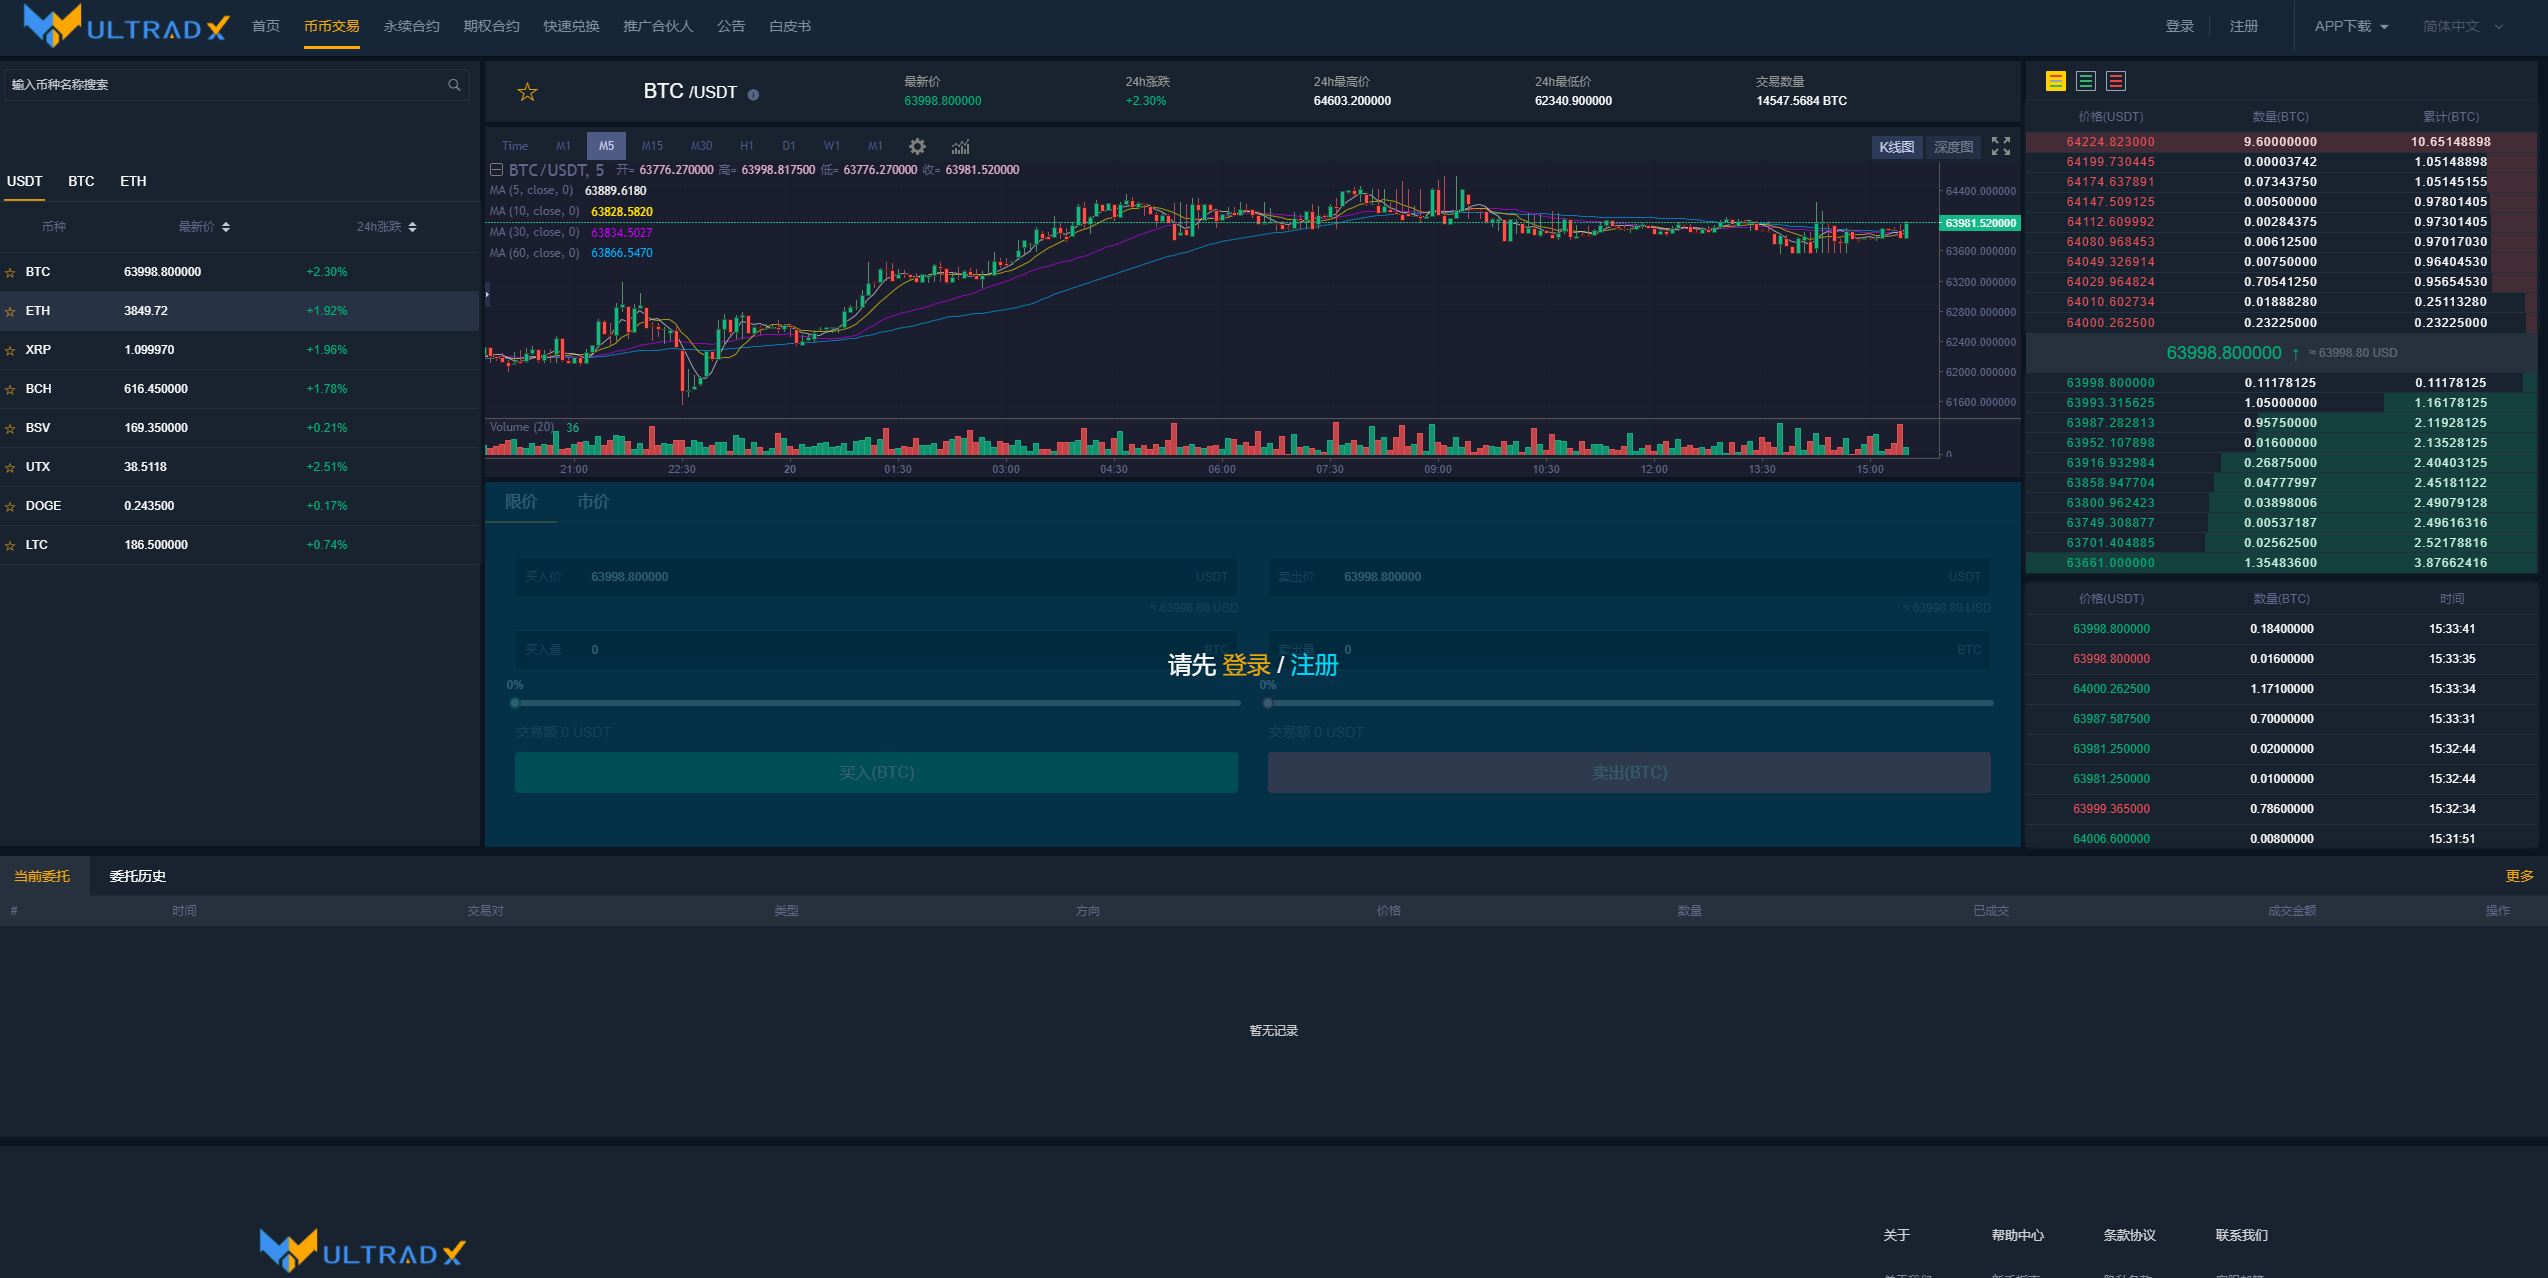Click fullscreen chart icon
Screen dimensions: 2548x1278
[2000, 146]
